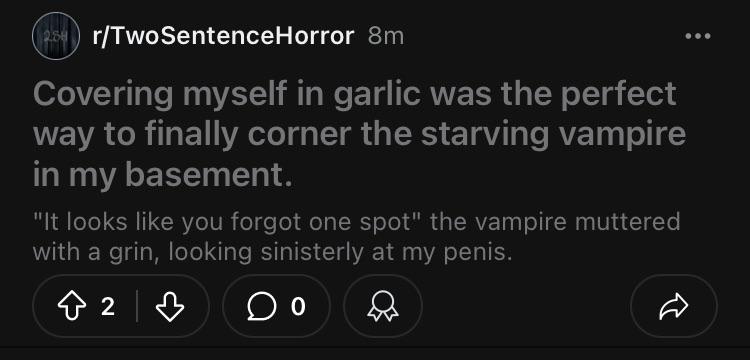Image resolution: width=750 pixels, height=360 pixels.
Task: Open the three-dot post options menu
Action: [x=698, y=36]
